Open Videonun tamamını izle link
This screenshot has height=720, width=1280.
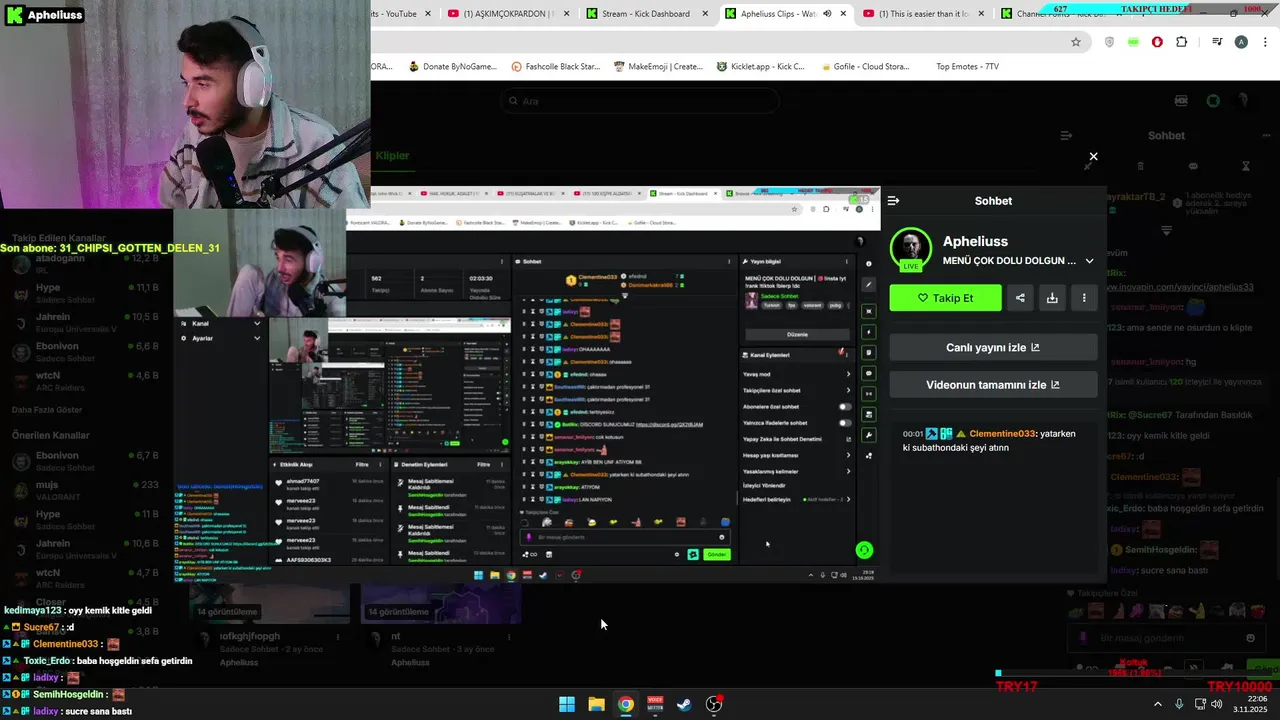[x=993, y=385]
